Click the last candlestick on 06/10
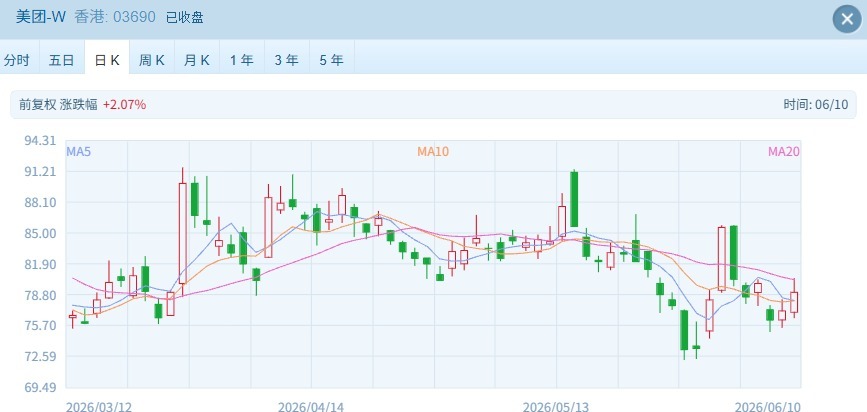The image size is (867, 412). (794, 302)
